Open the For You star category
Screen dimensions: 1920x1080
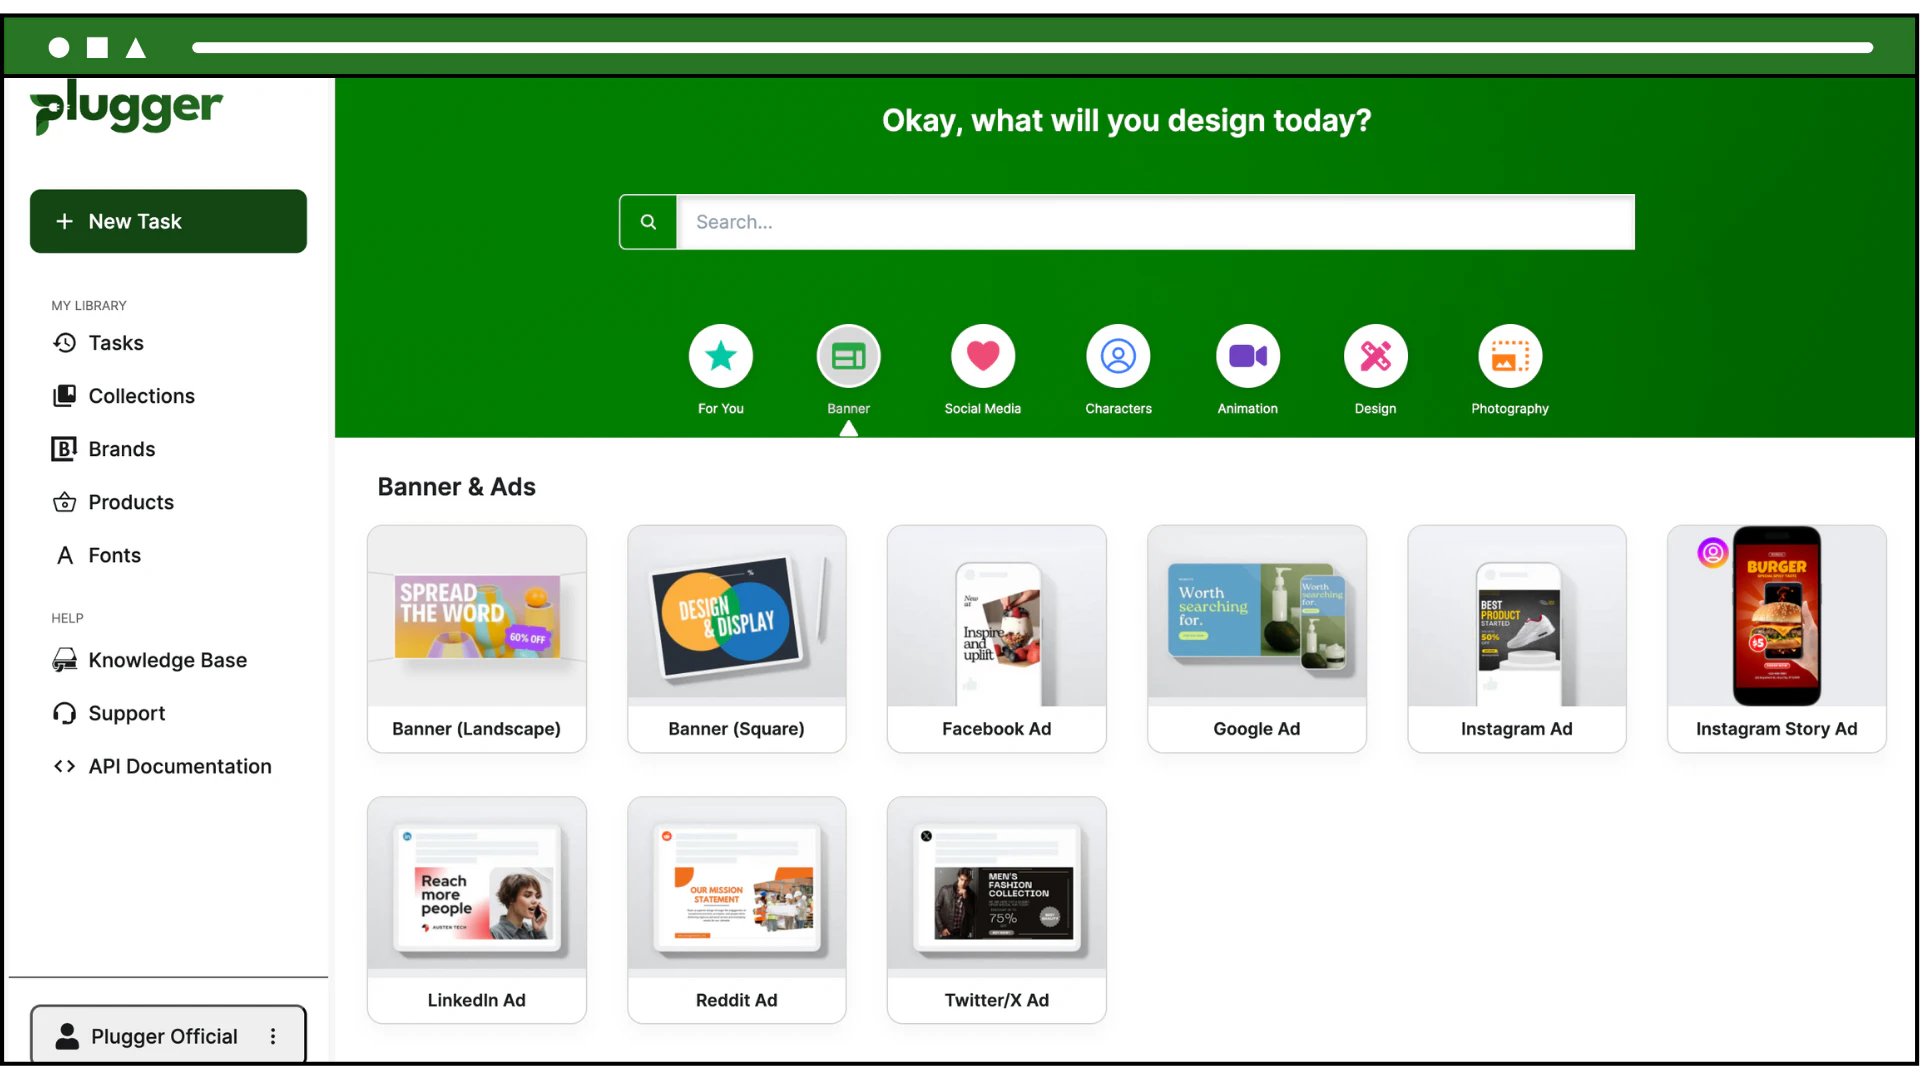(720, 356)
